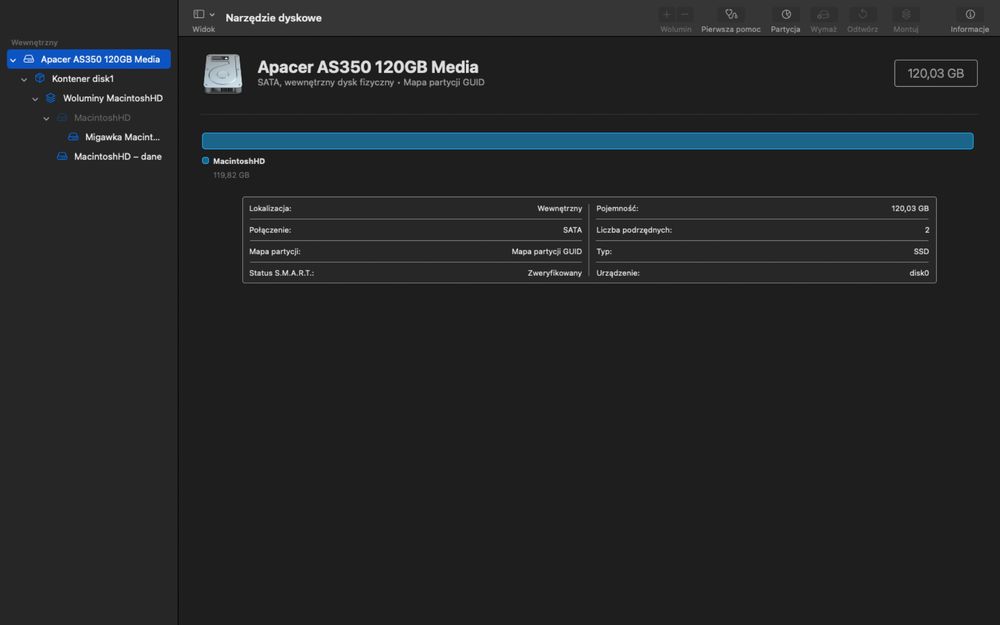Click the Liczba podrzędnych value 2
The image size is (1000, 625).
tap(927, 230)
